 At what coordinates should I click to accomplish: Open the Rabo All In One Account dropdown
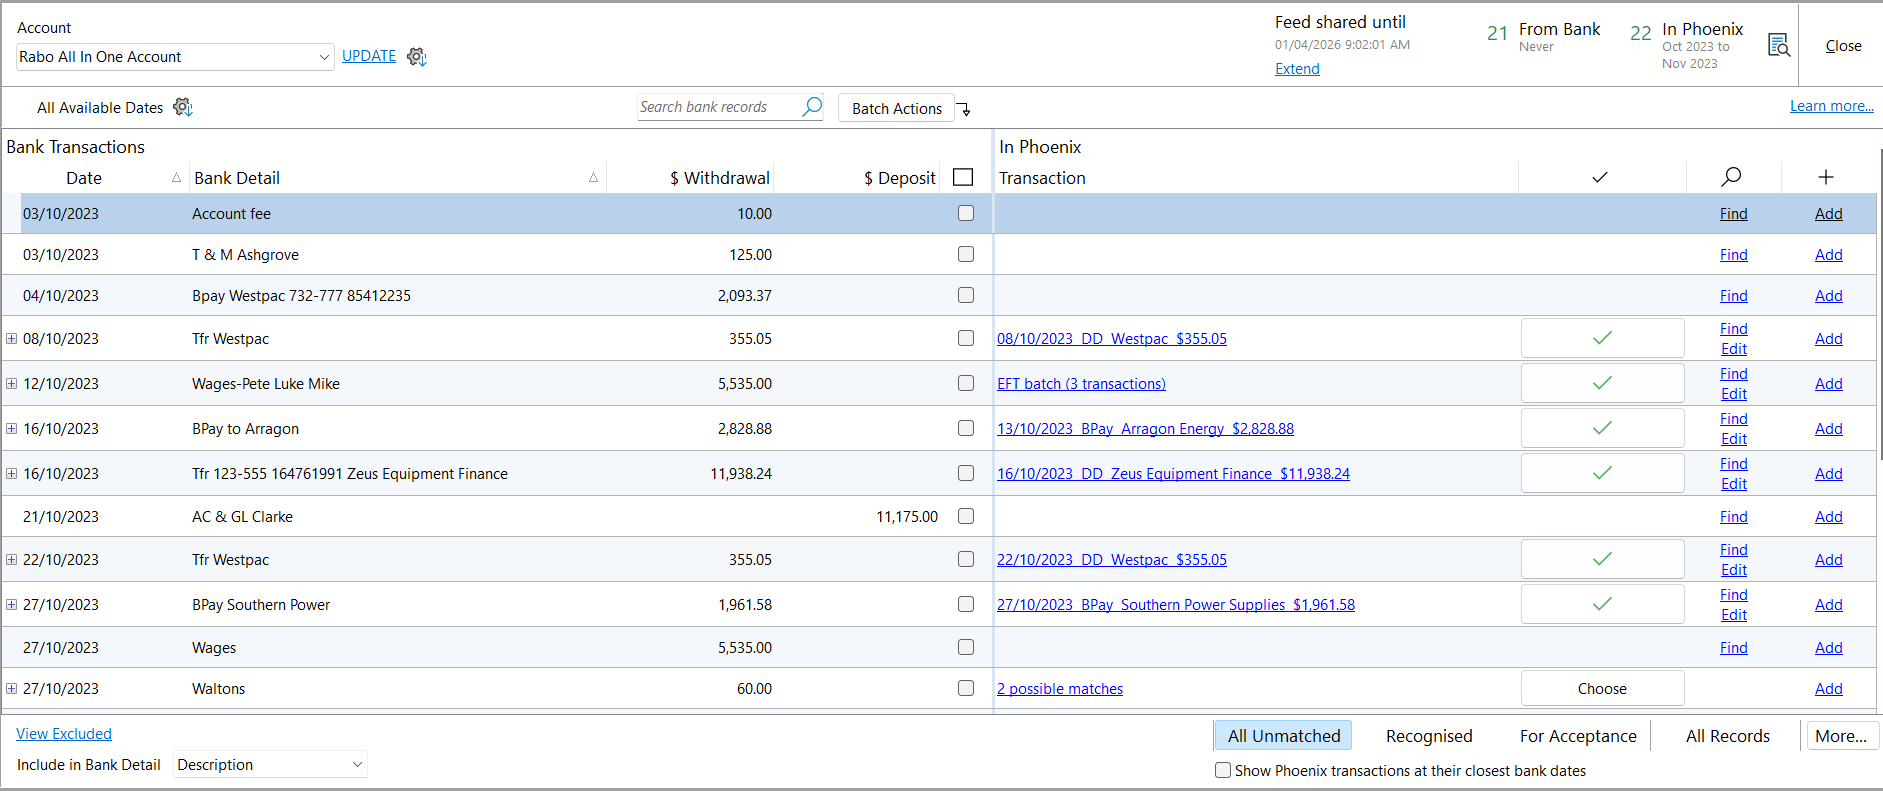[175, 57]
